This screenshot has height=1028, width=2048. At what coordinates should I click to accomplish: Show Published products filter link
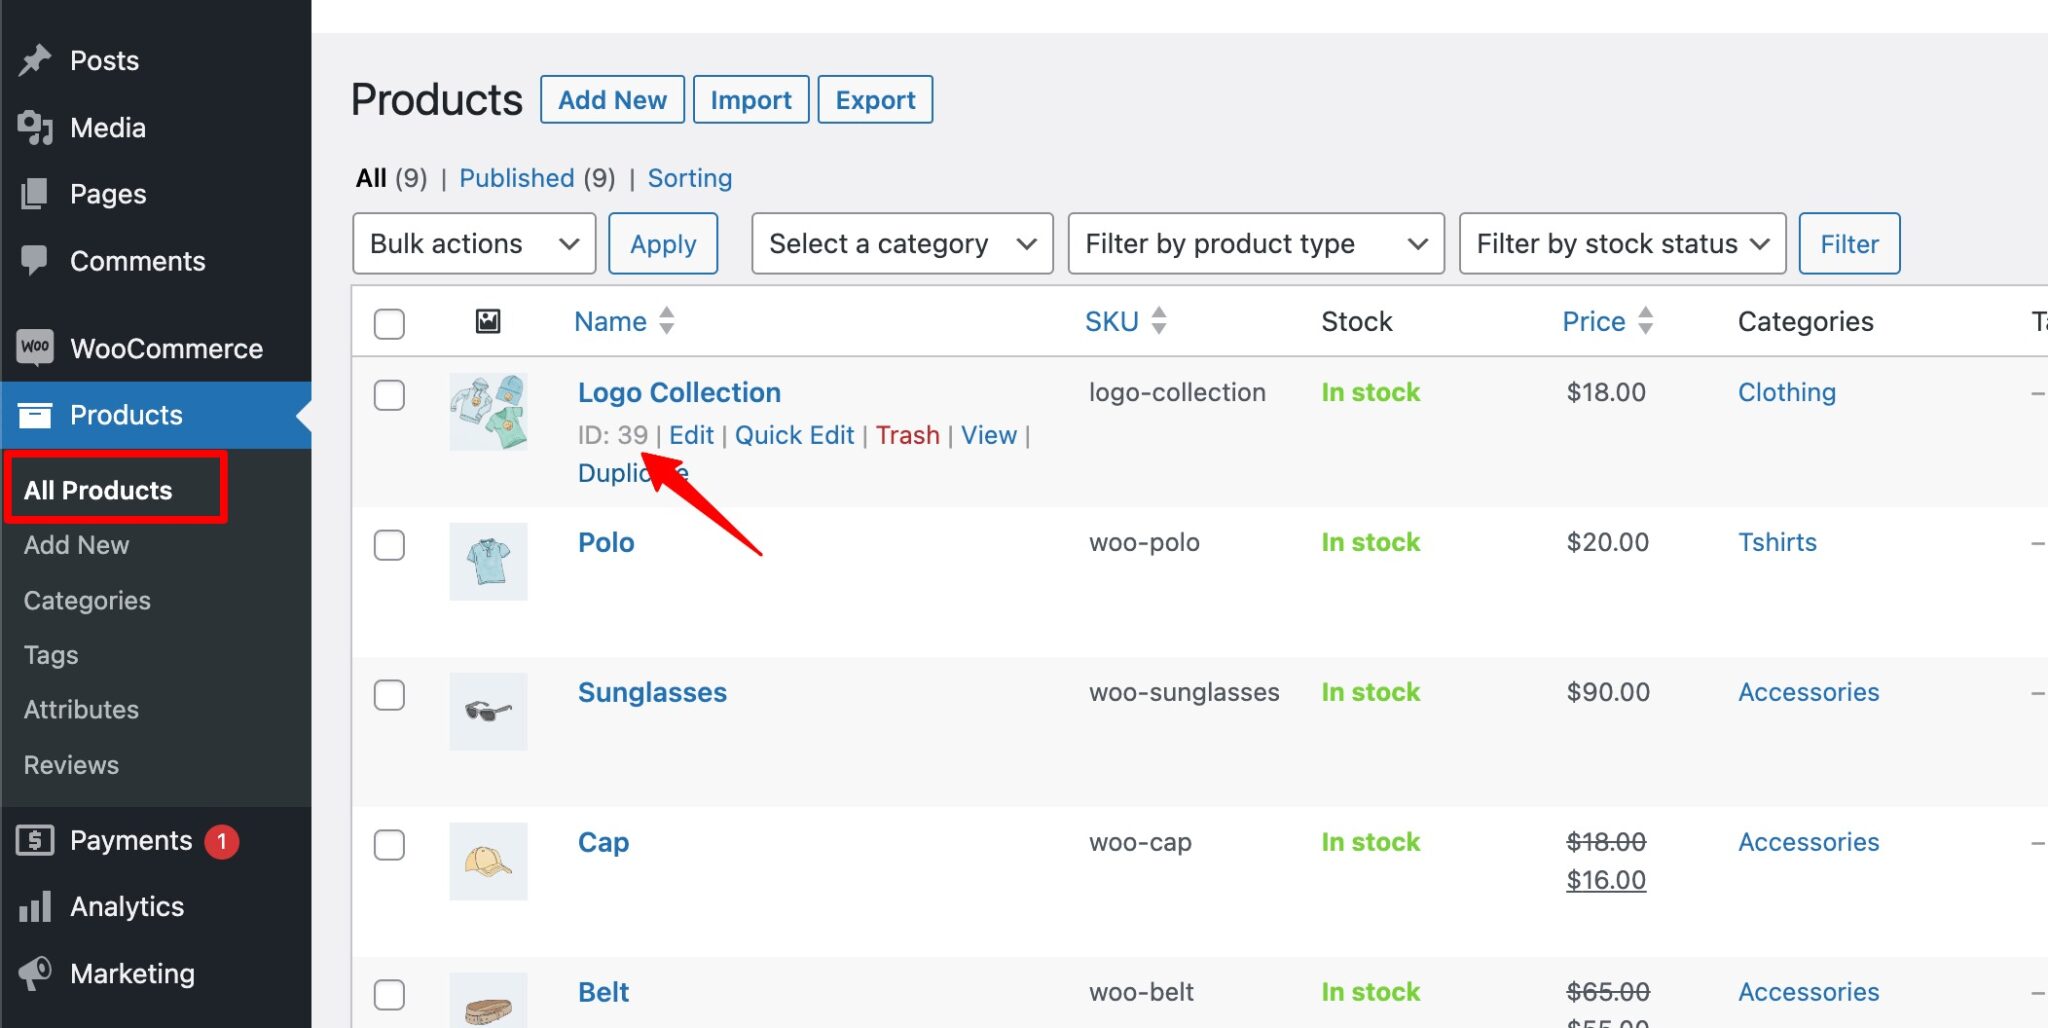(x=517, y=178)
